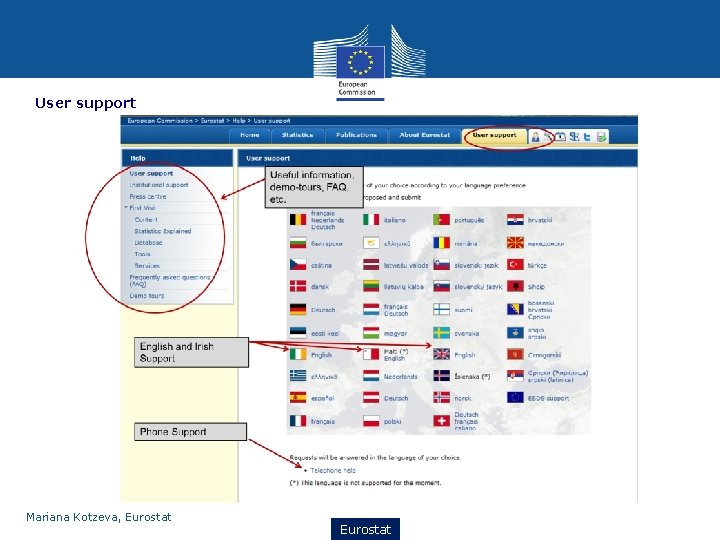Open Statistics Explained in the sidebar
720x540 pixels.
[x=163, y=231]
